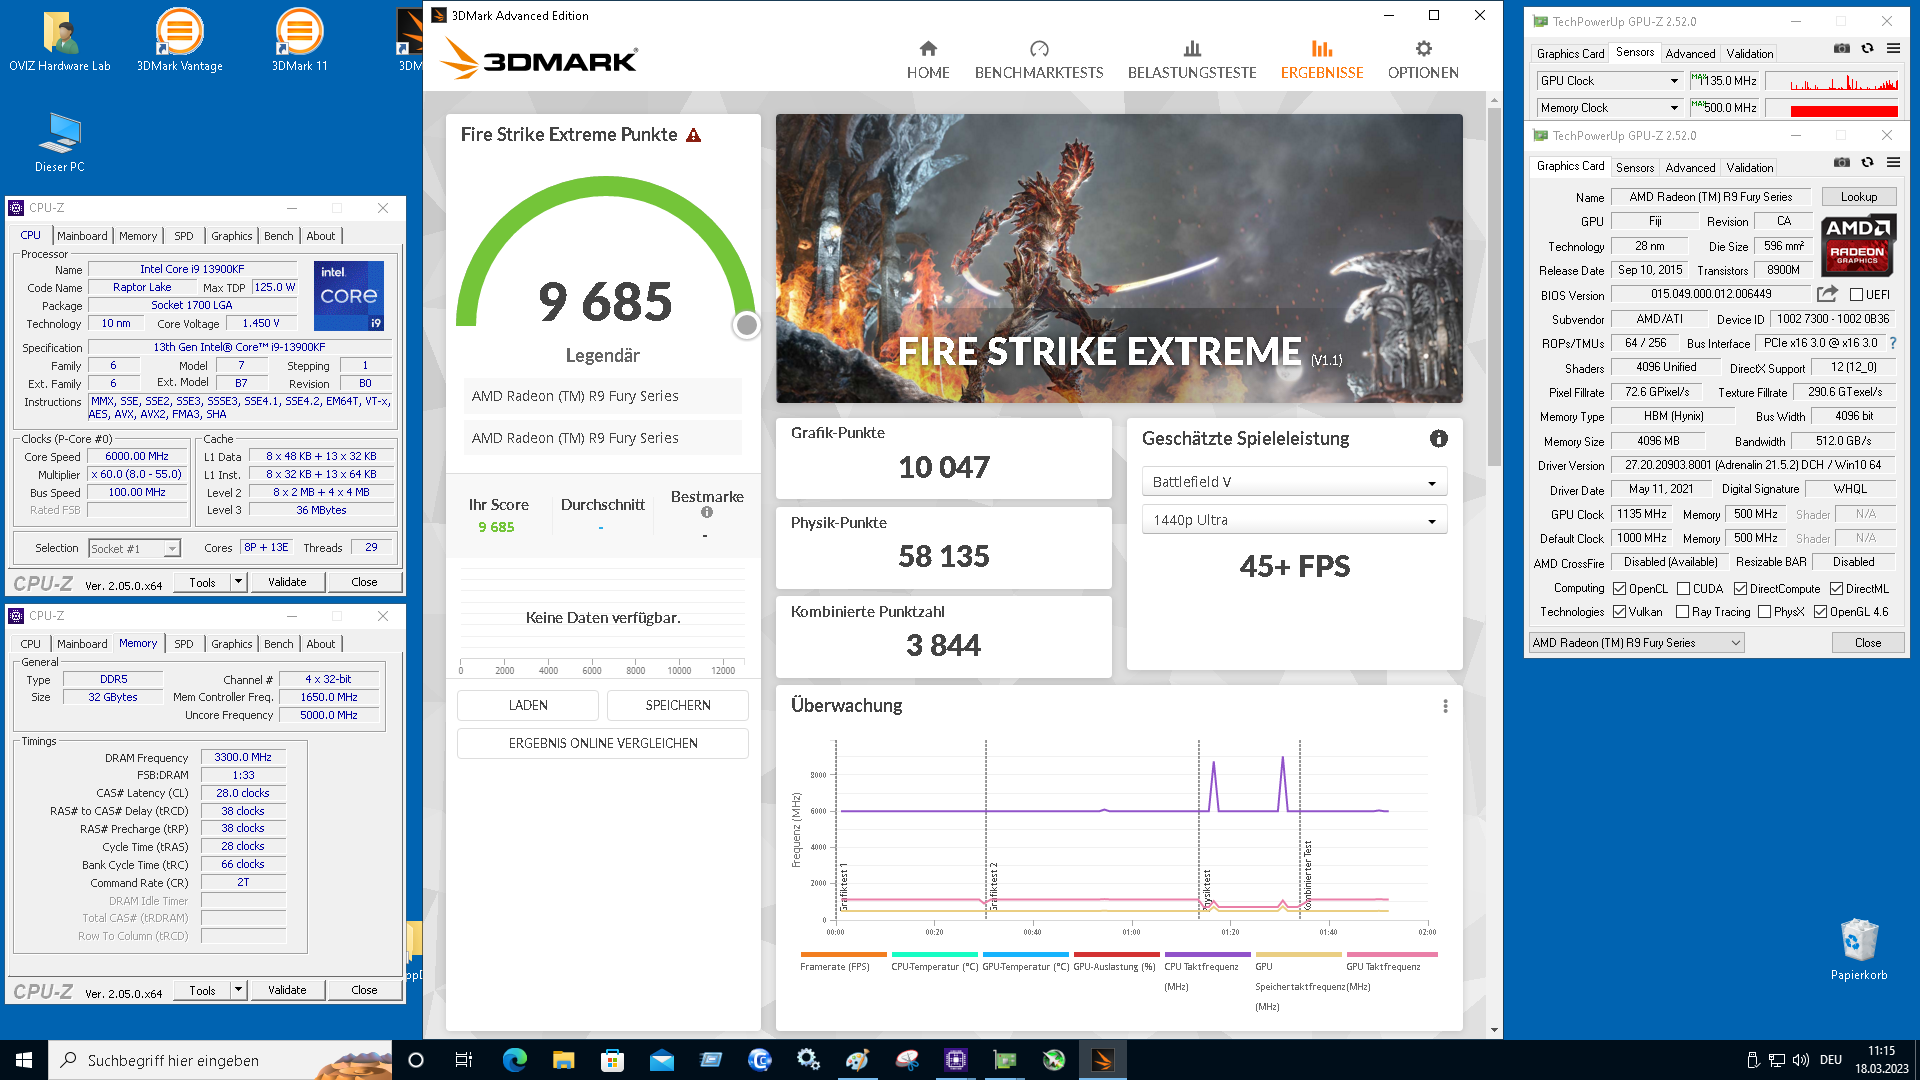This screenshot has height=1080, width=1920.
Task: Click the BIOS export share icon in GPU-Z
Action: tap(1827, 294)
